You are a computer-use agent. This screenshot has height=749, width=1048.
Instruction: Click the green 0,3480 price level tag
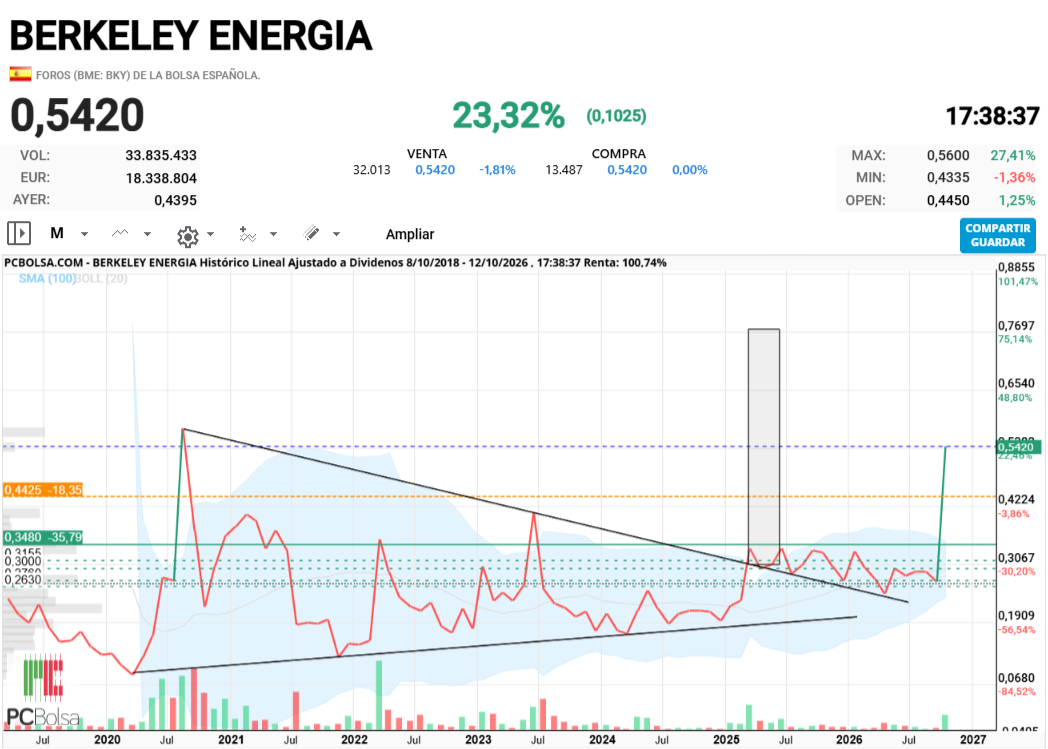coord(43,537)
